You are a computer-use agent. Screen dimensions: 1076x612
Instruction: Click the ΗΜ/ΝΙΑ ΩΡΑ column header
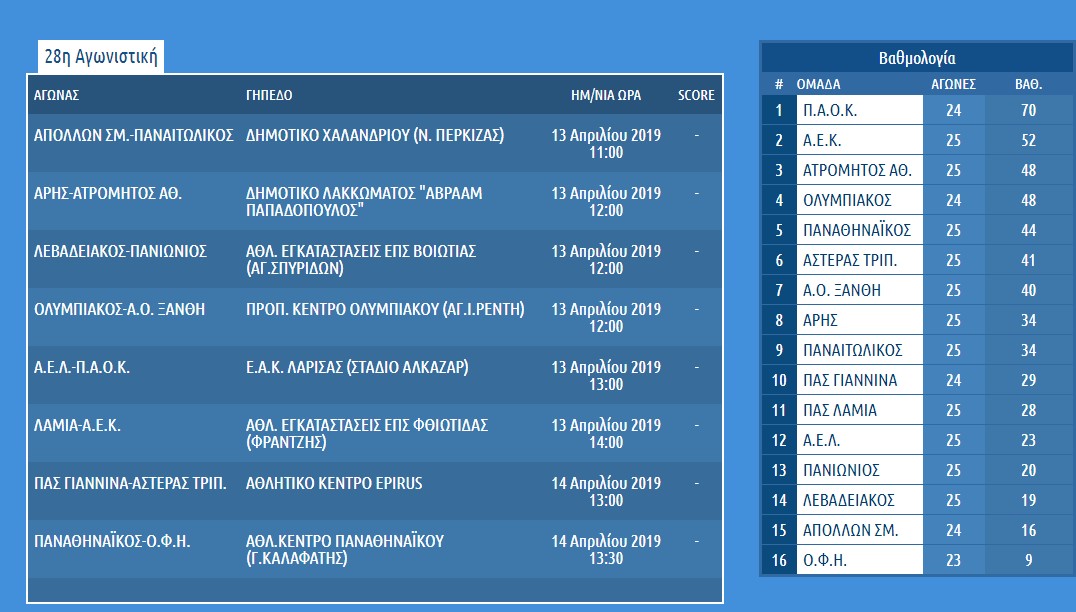point(606,95)
